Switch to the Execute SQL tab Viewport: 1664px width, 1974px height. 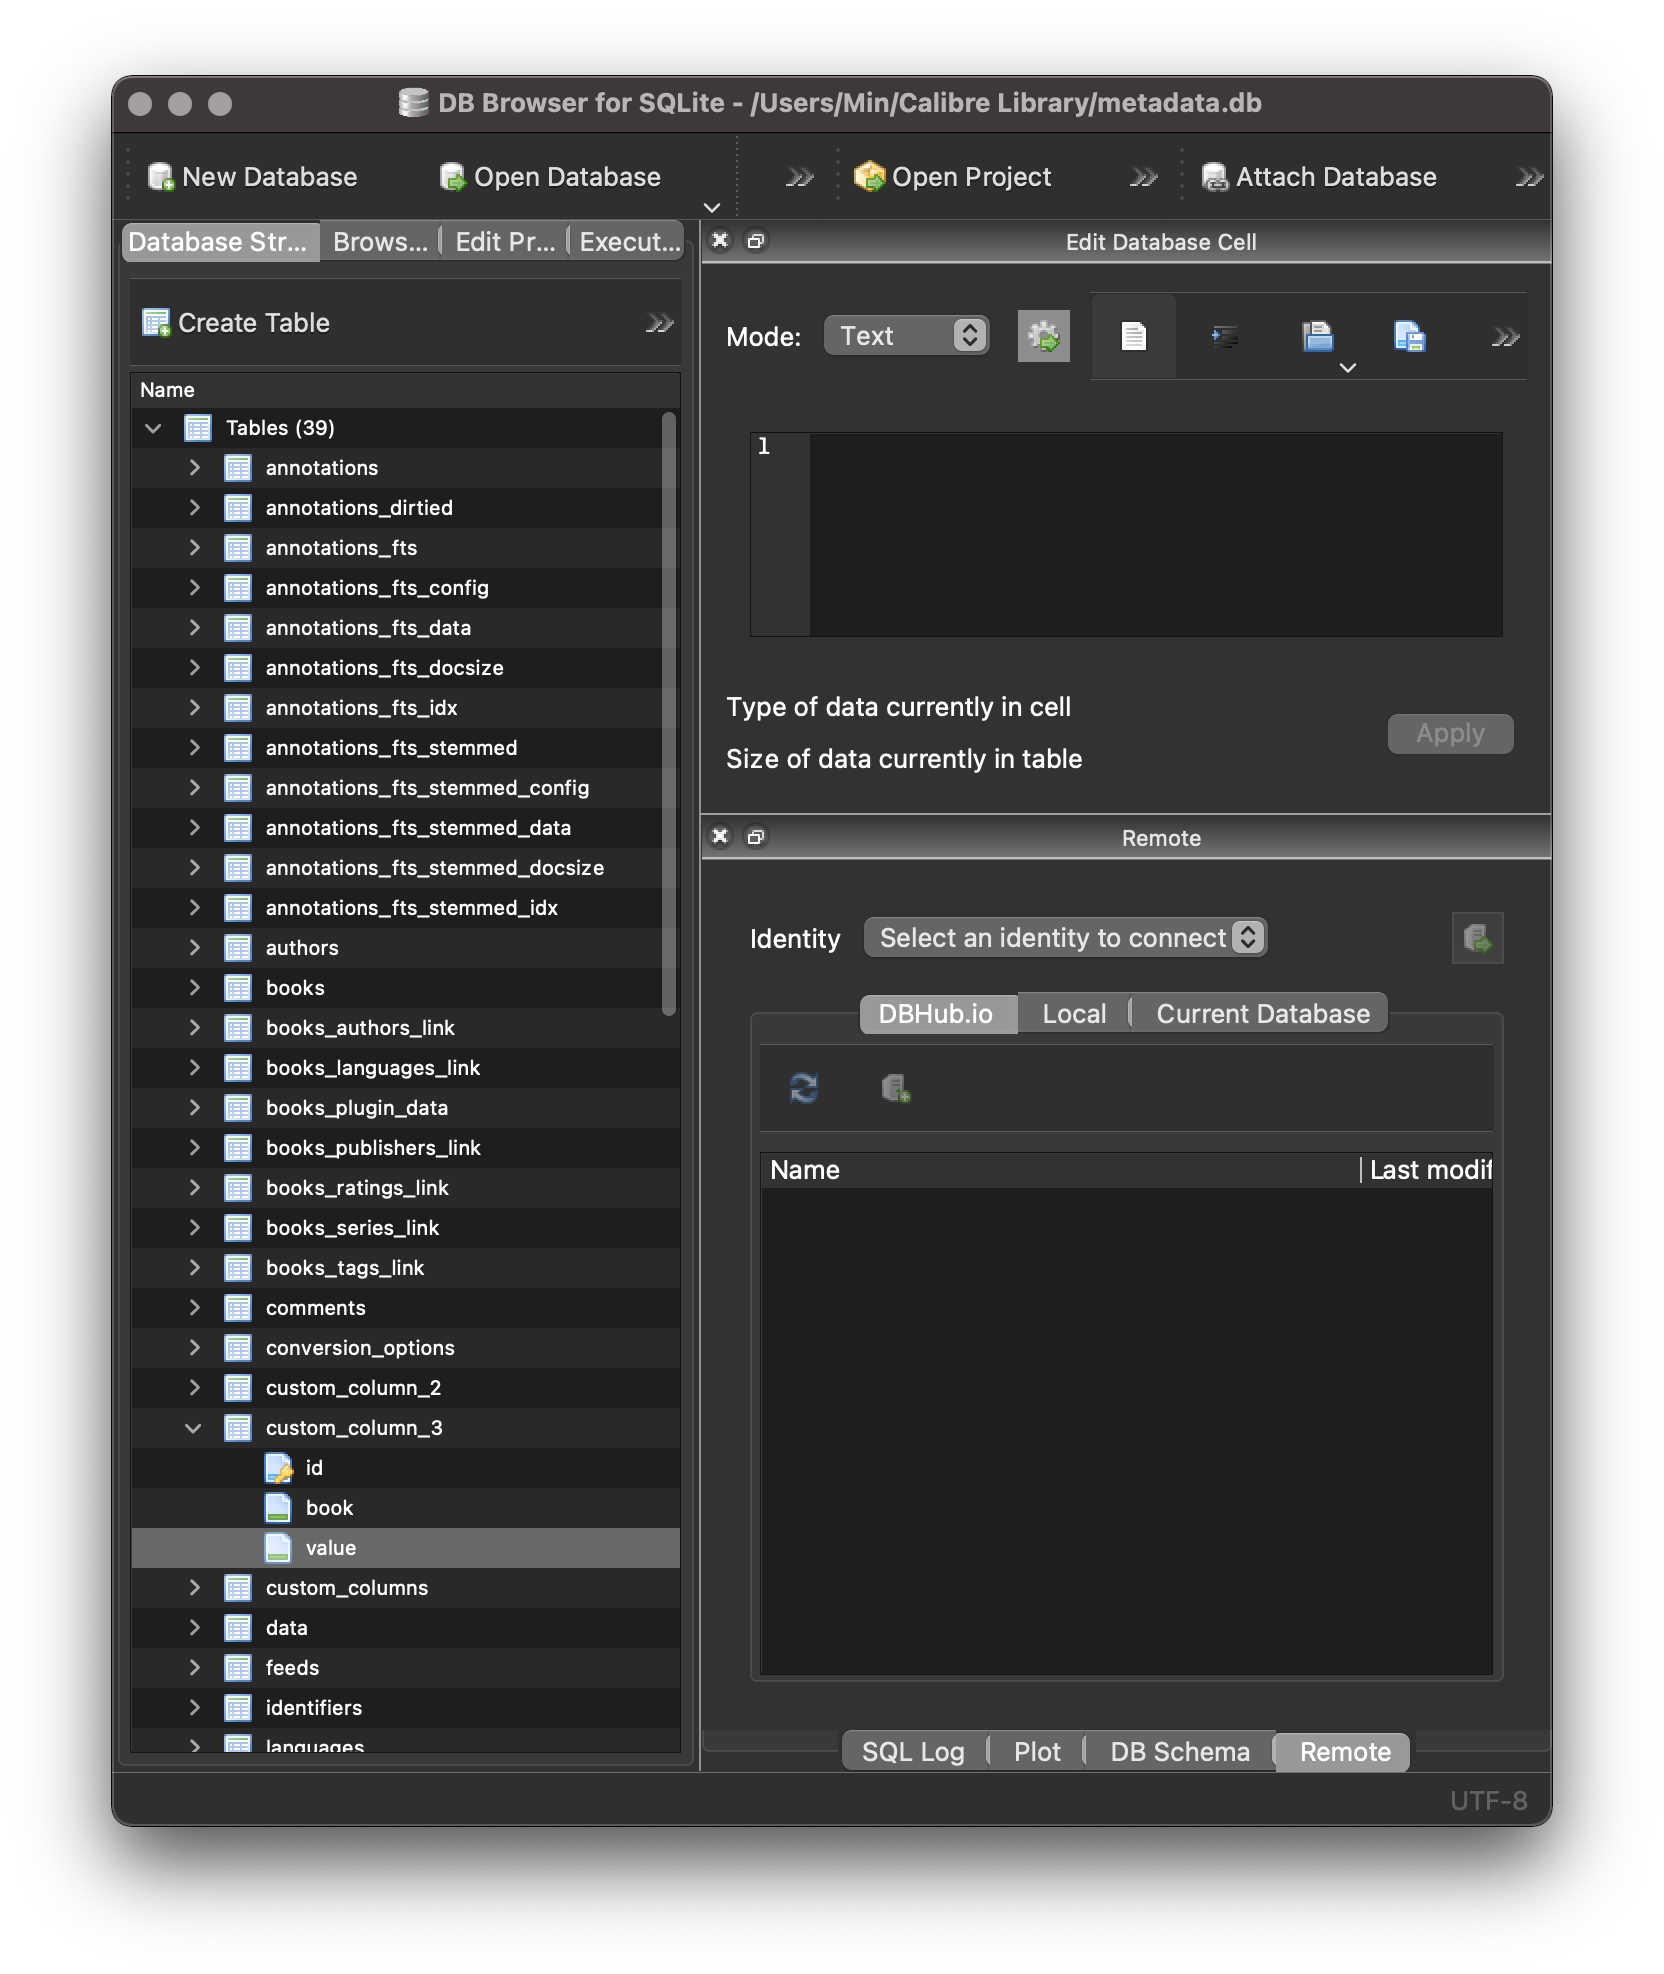coord(629,242)
